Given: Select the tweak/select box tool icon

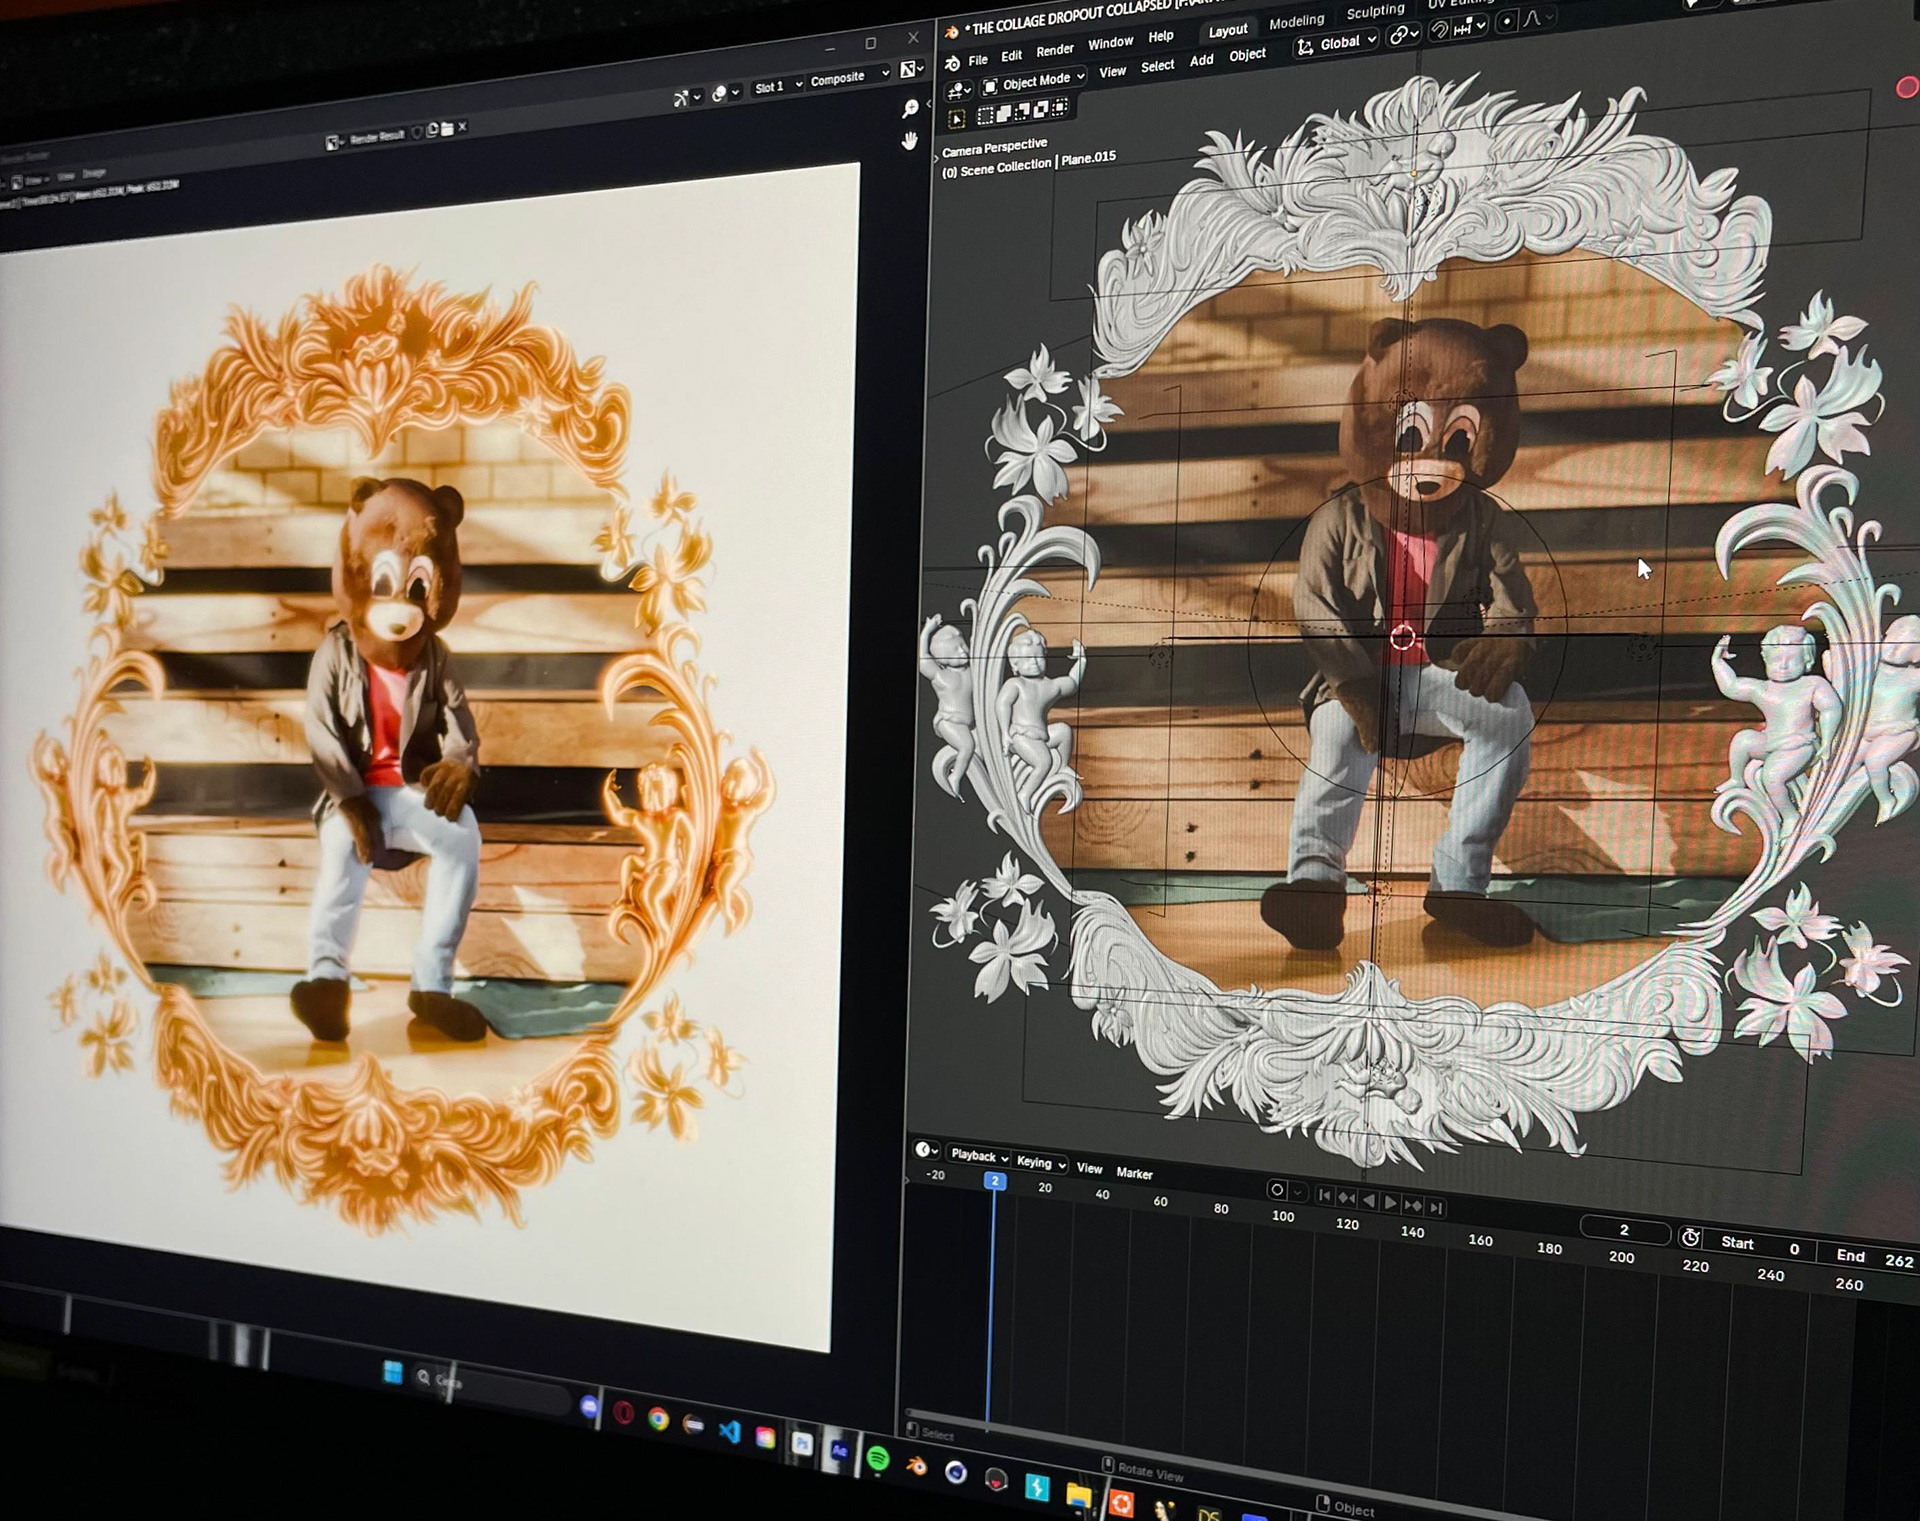Looking at the screenshot, I should pyautogui.click(x=957, y=120).
